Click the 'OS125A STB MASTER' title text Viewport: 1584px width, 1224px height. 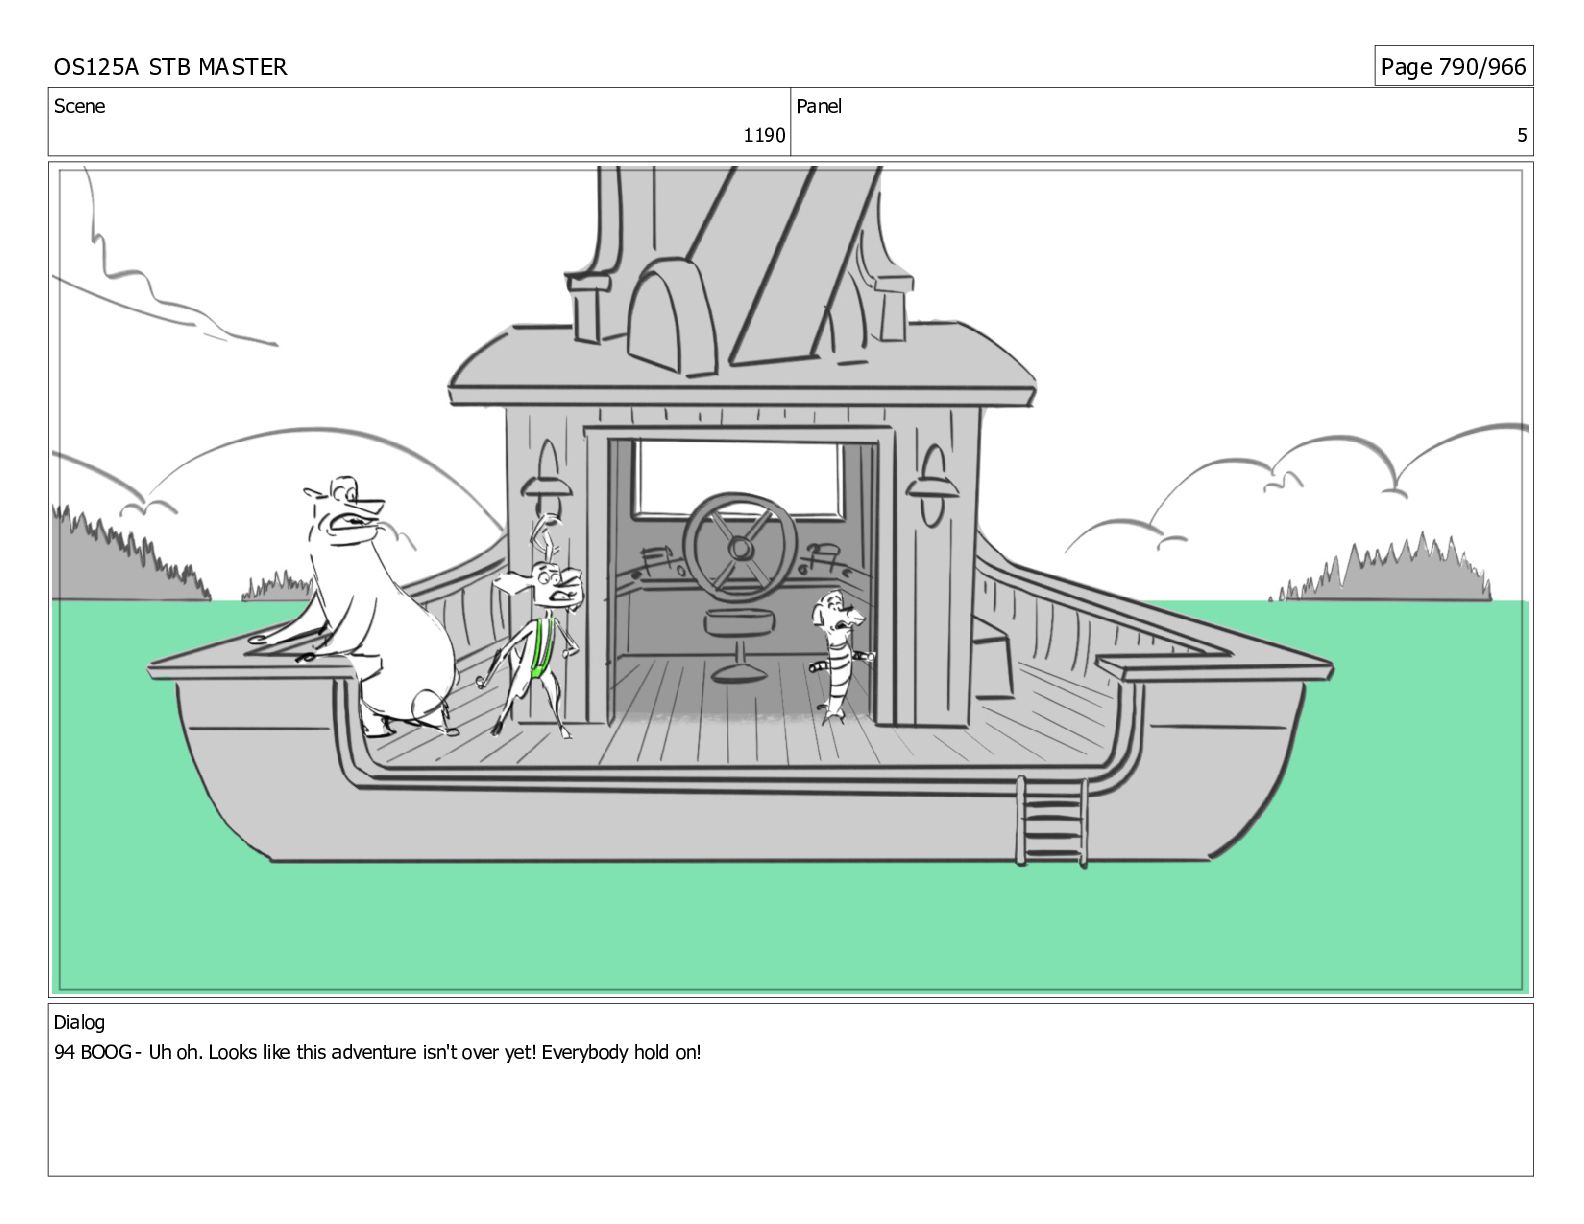pyautogui.click(x=170, y=67)
